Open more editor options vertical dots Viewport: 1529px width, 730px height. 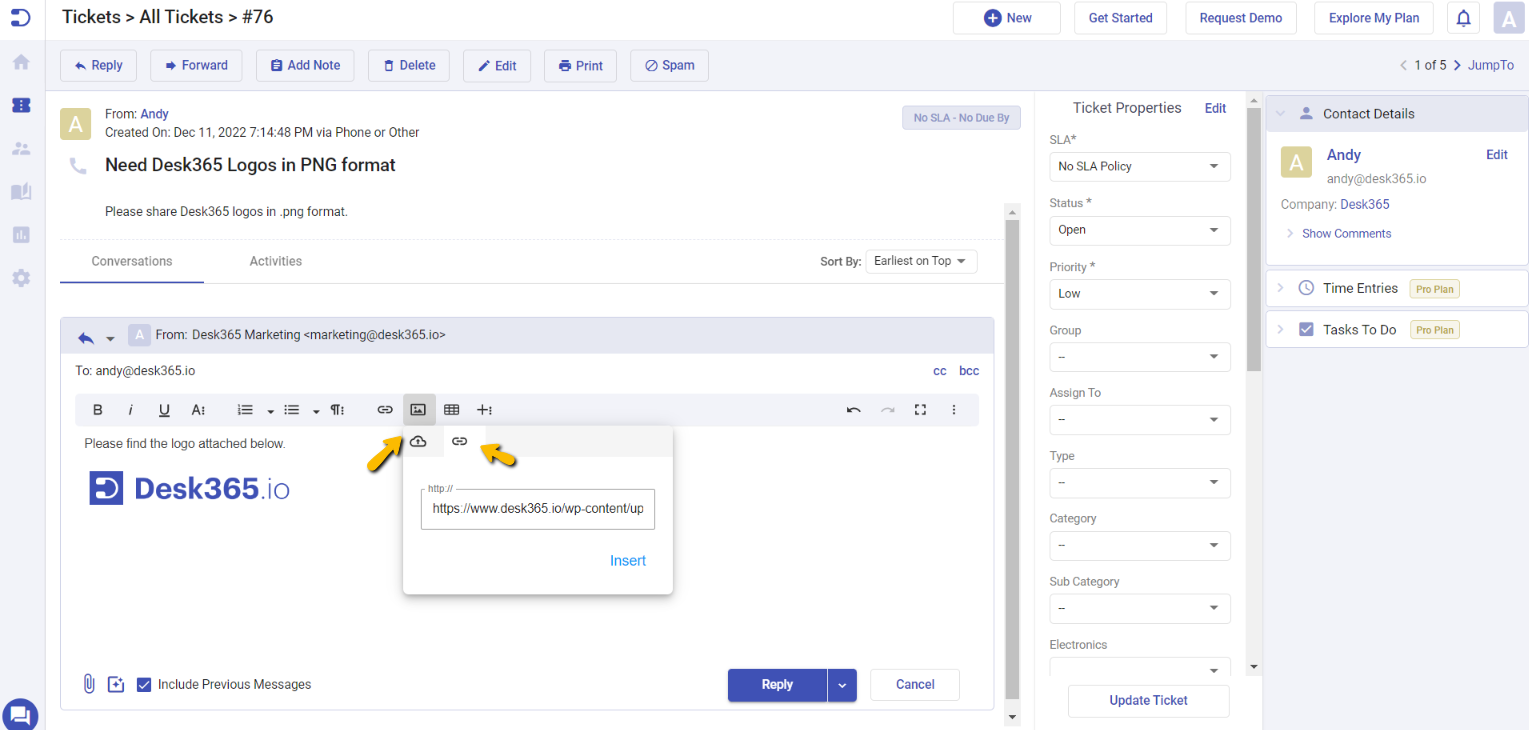pyautogui.click(x=954, y=410)
